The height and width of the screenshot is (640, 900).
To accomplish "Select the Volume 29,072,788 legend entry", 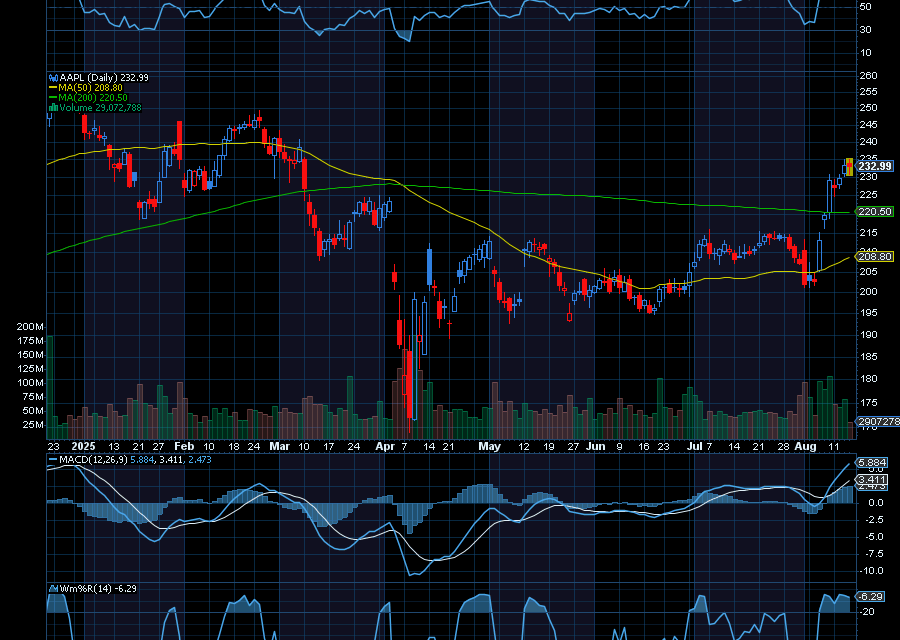I will click(x=100, y=108).
